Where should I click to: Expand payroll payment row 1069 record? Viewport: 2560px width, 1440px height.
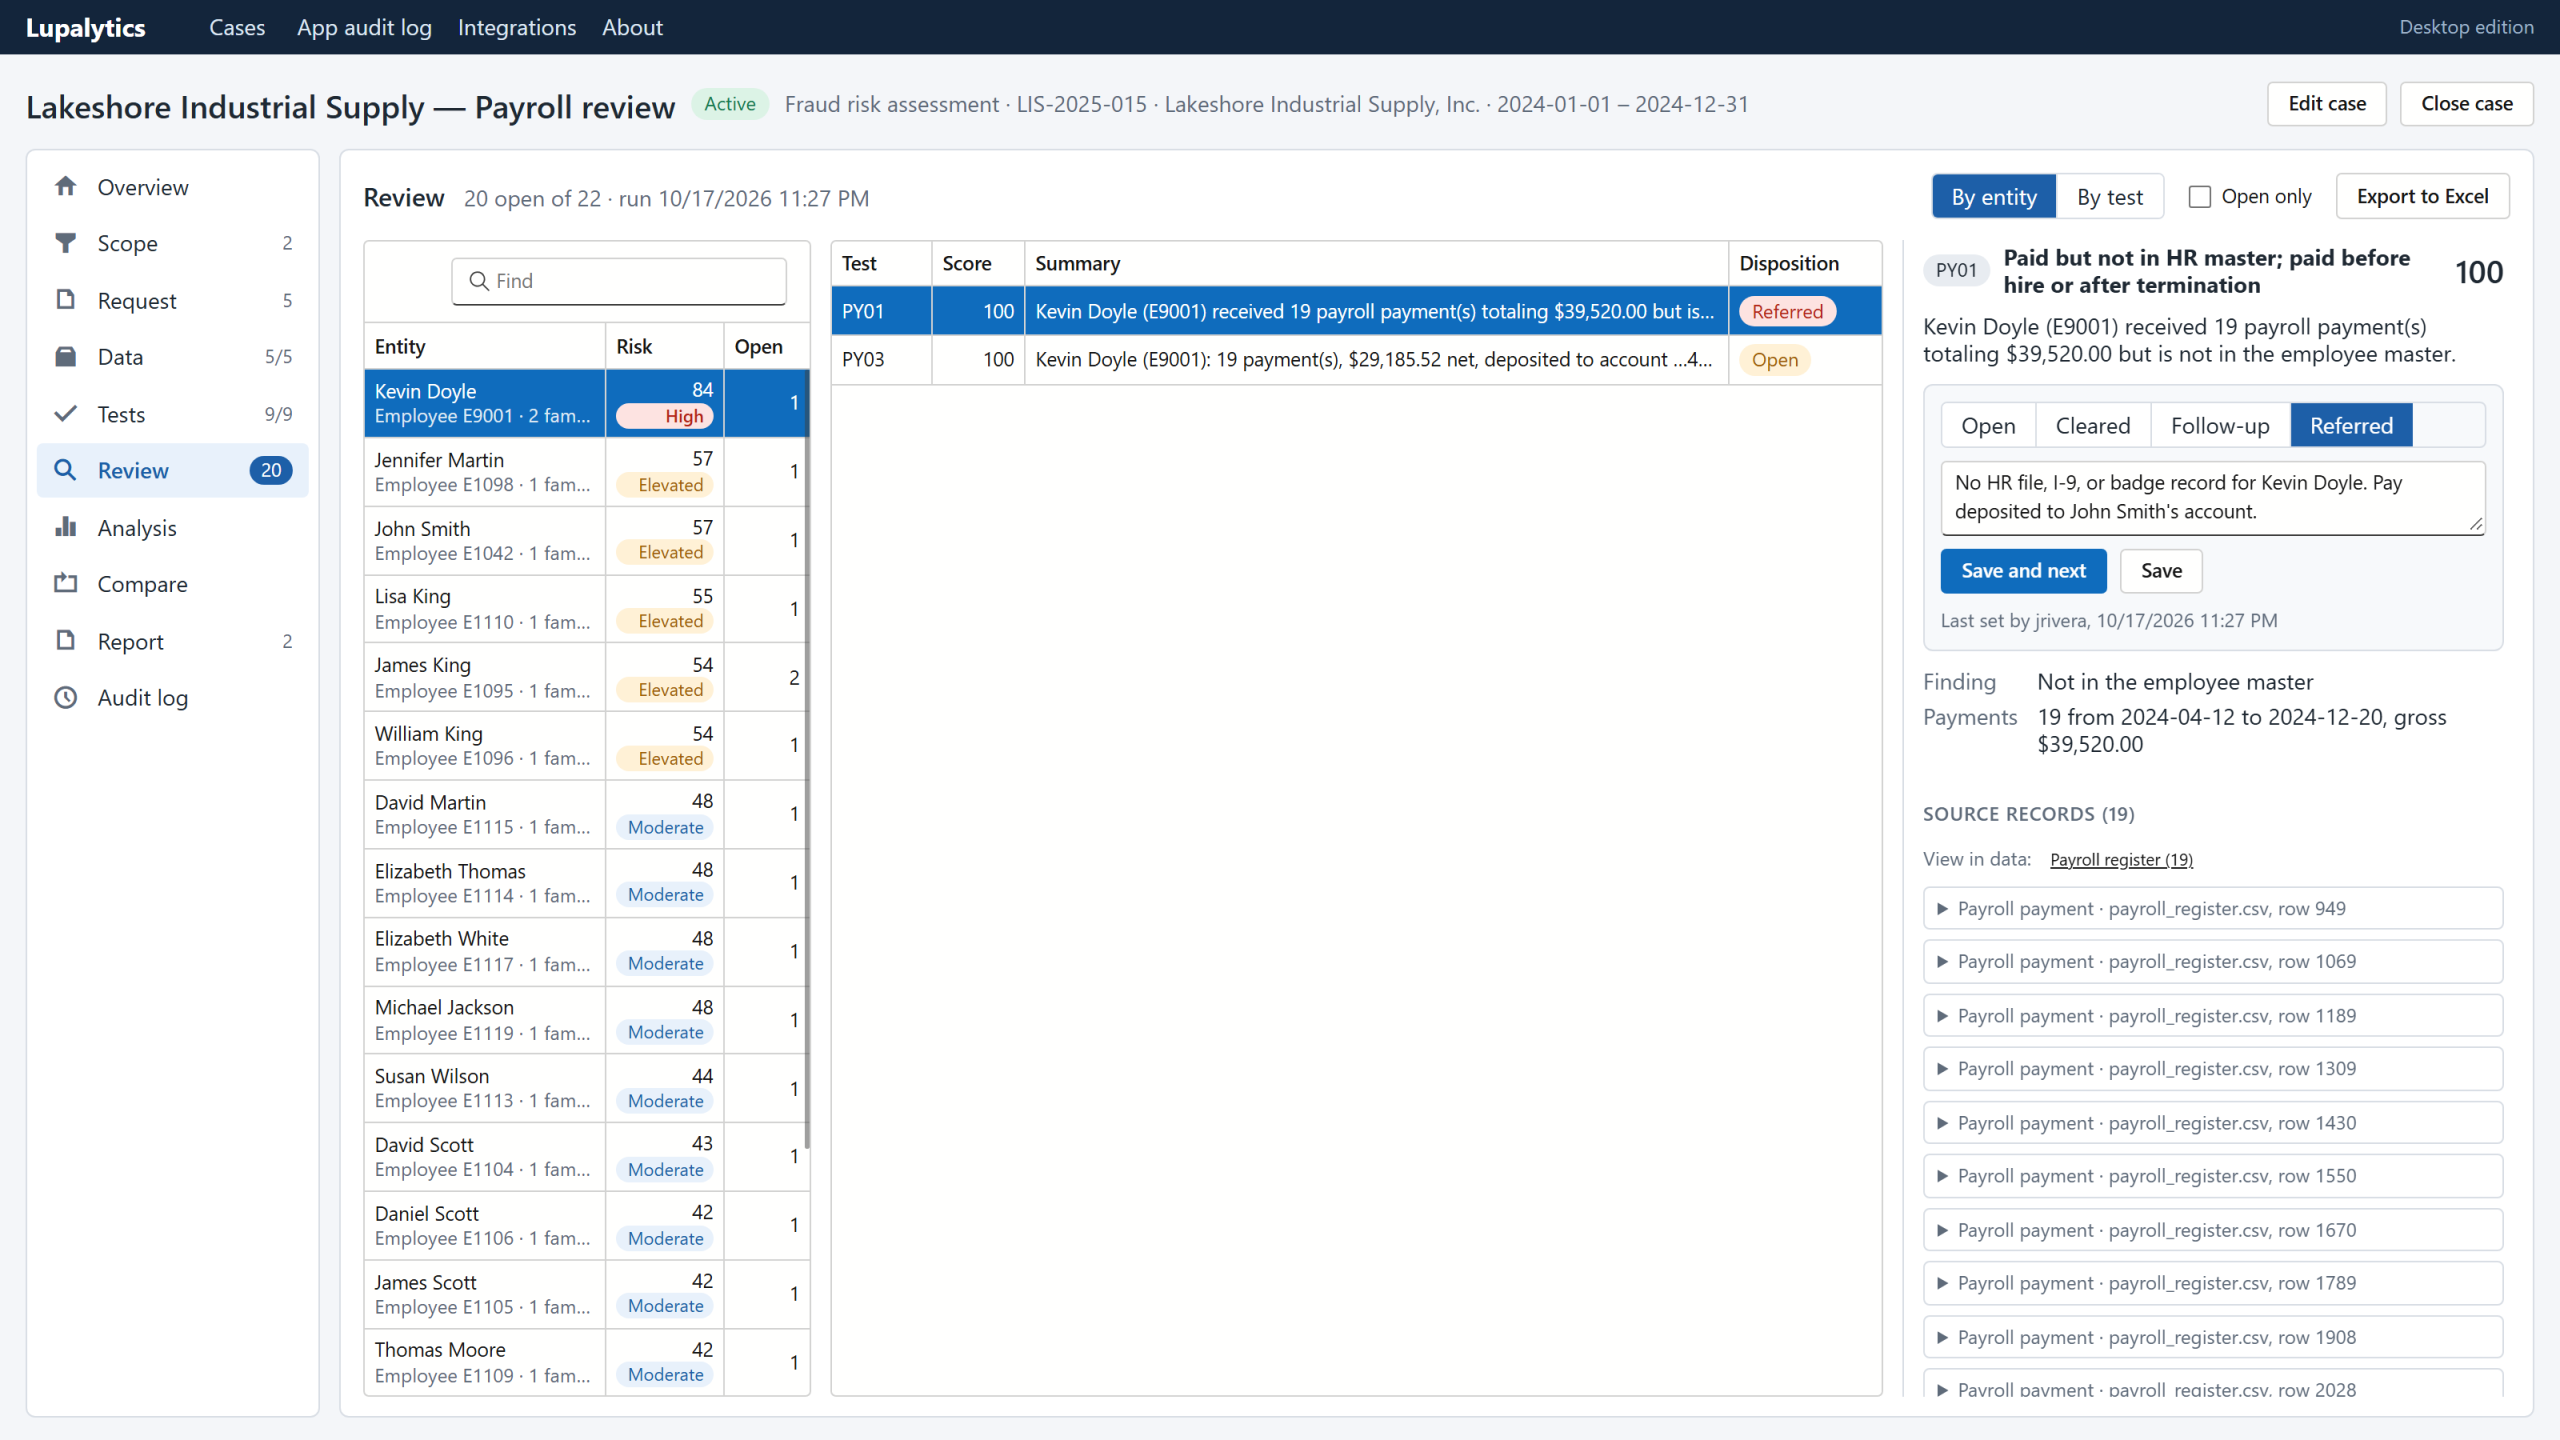click(2212, 962)
